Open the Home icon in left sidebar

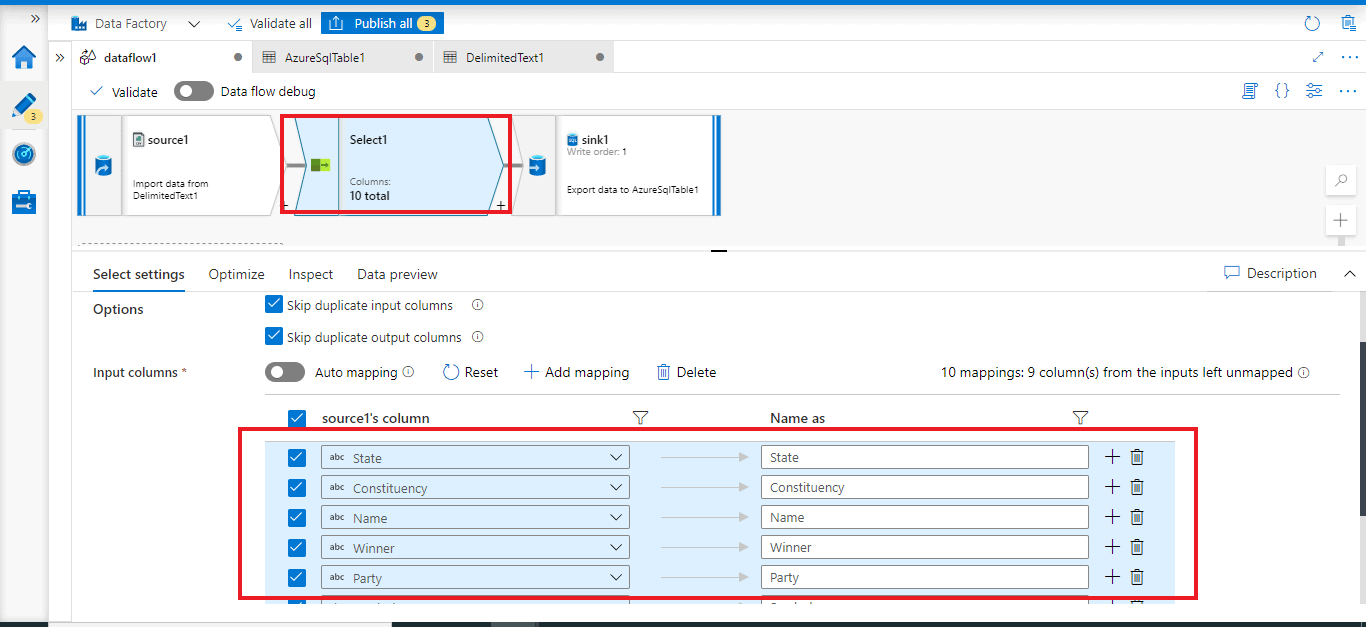(24, 57)
